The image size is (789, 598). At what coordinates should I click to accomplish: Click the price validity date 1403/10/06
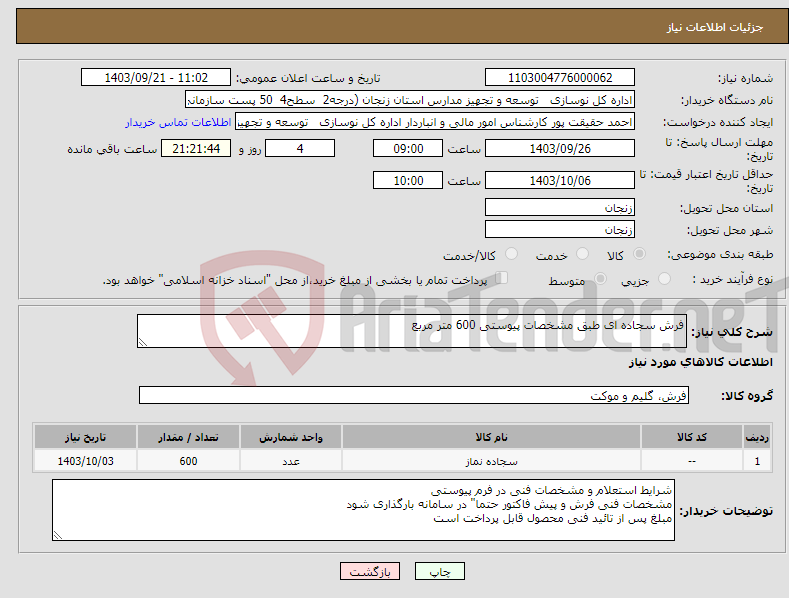[x=560, y=180]
